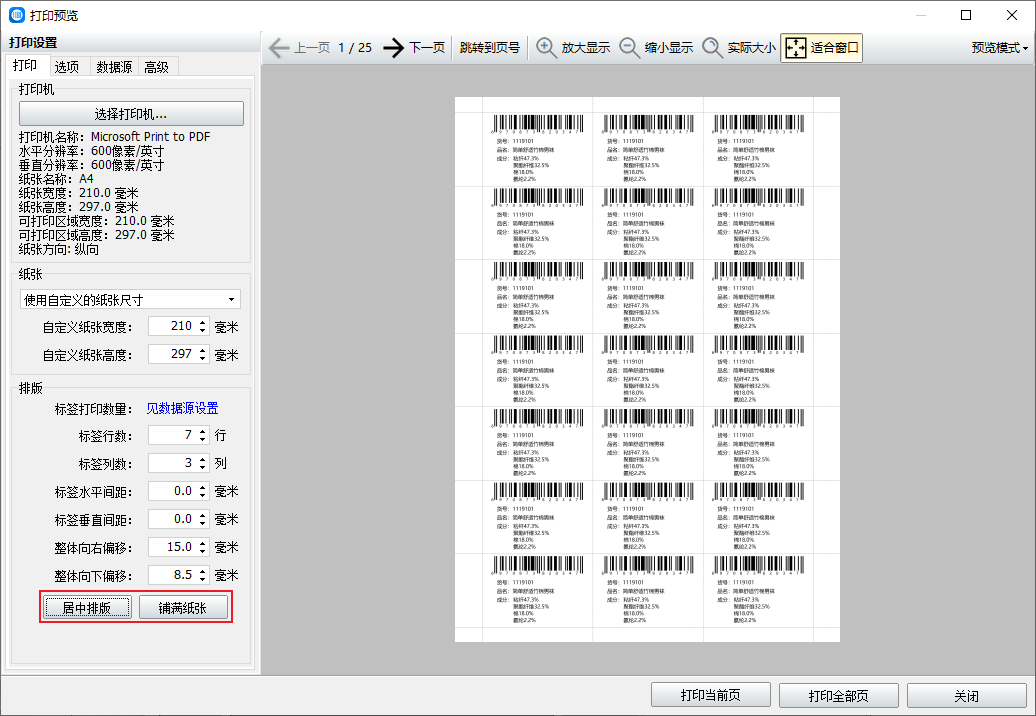Switch to the 数据源 tab
The width and height of the screenshot is (1036, 716).
(x=114, y=67)
